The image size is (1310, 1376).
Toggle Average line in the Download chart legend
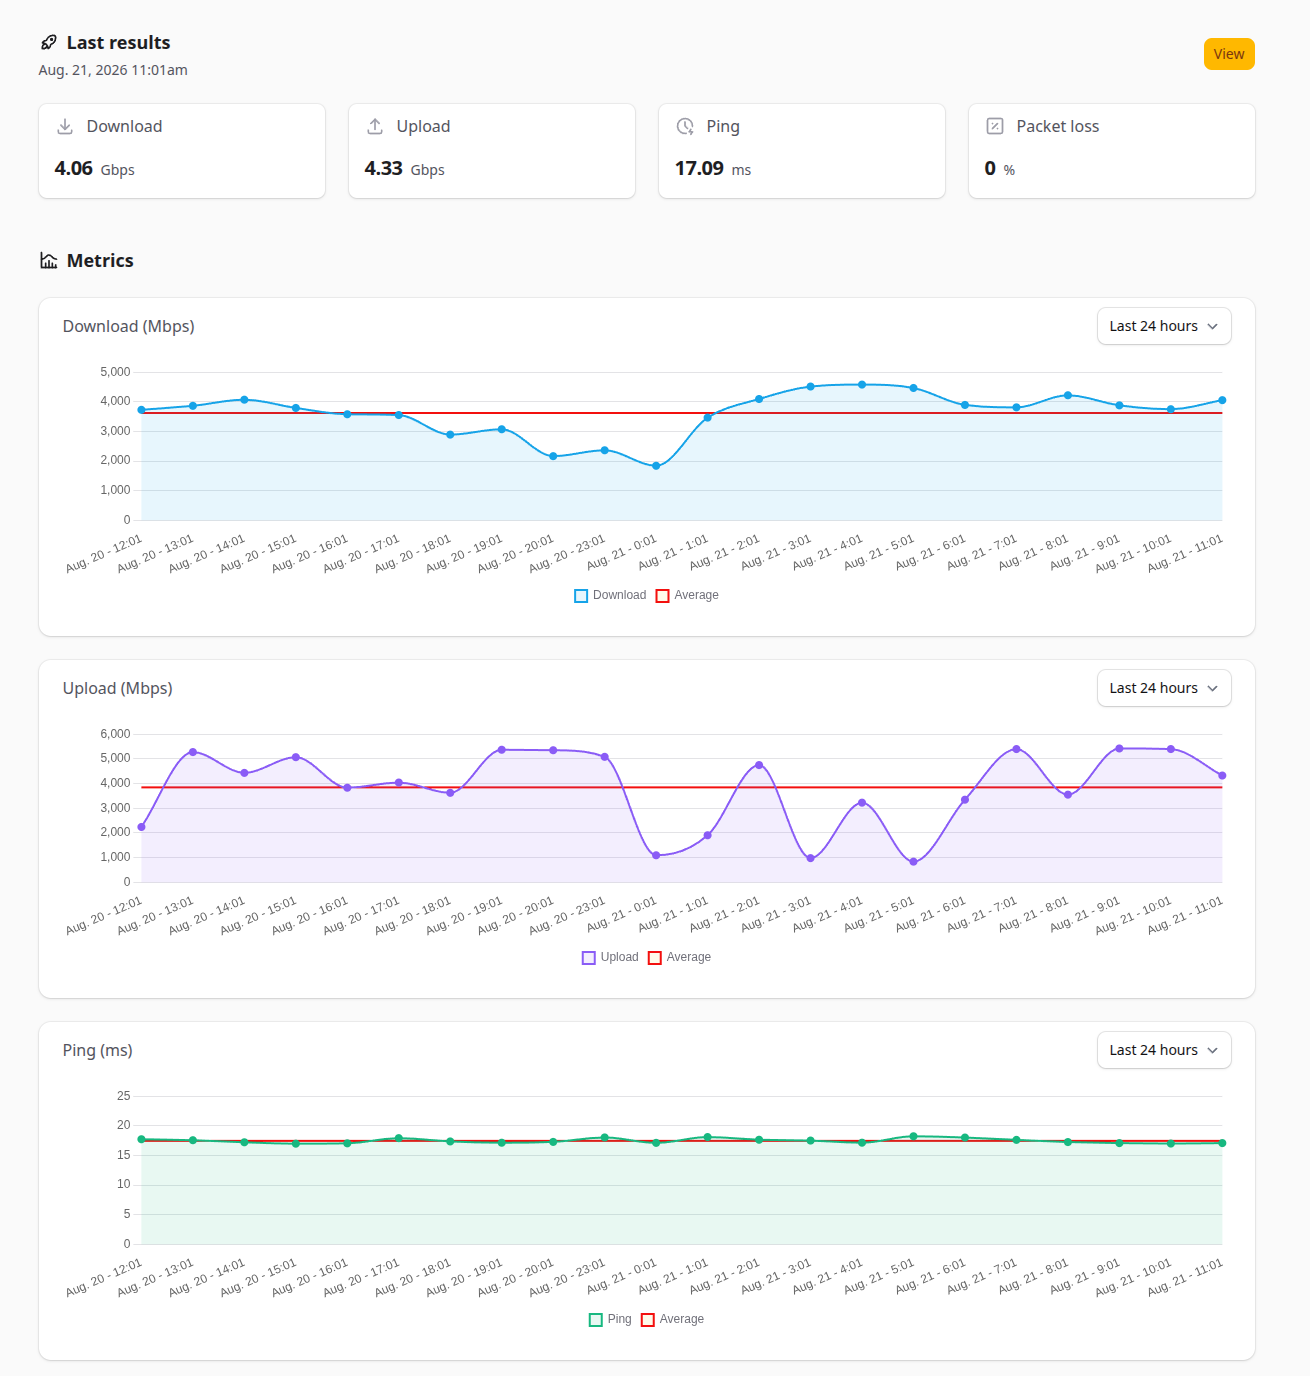point(687,595)
